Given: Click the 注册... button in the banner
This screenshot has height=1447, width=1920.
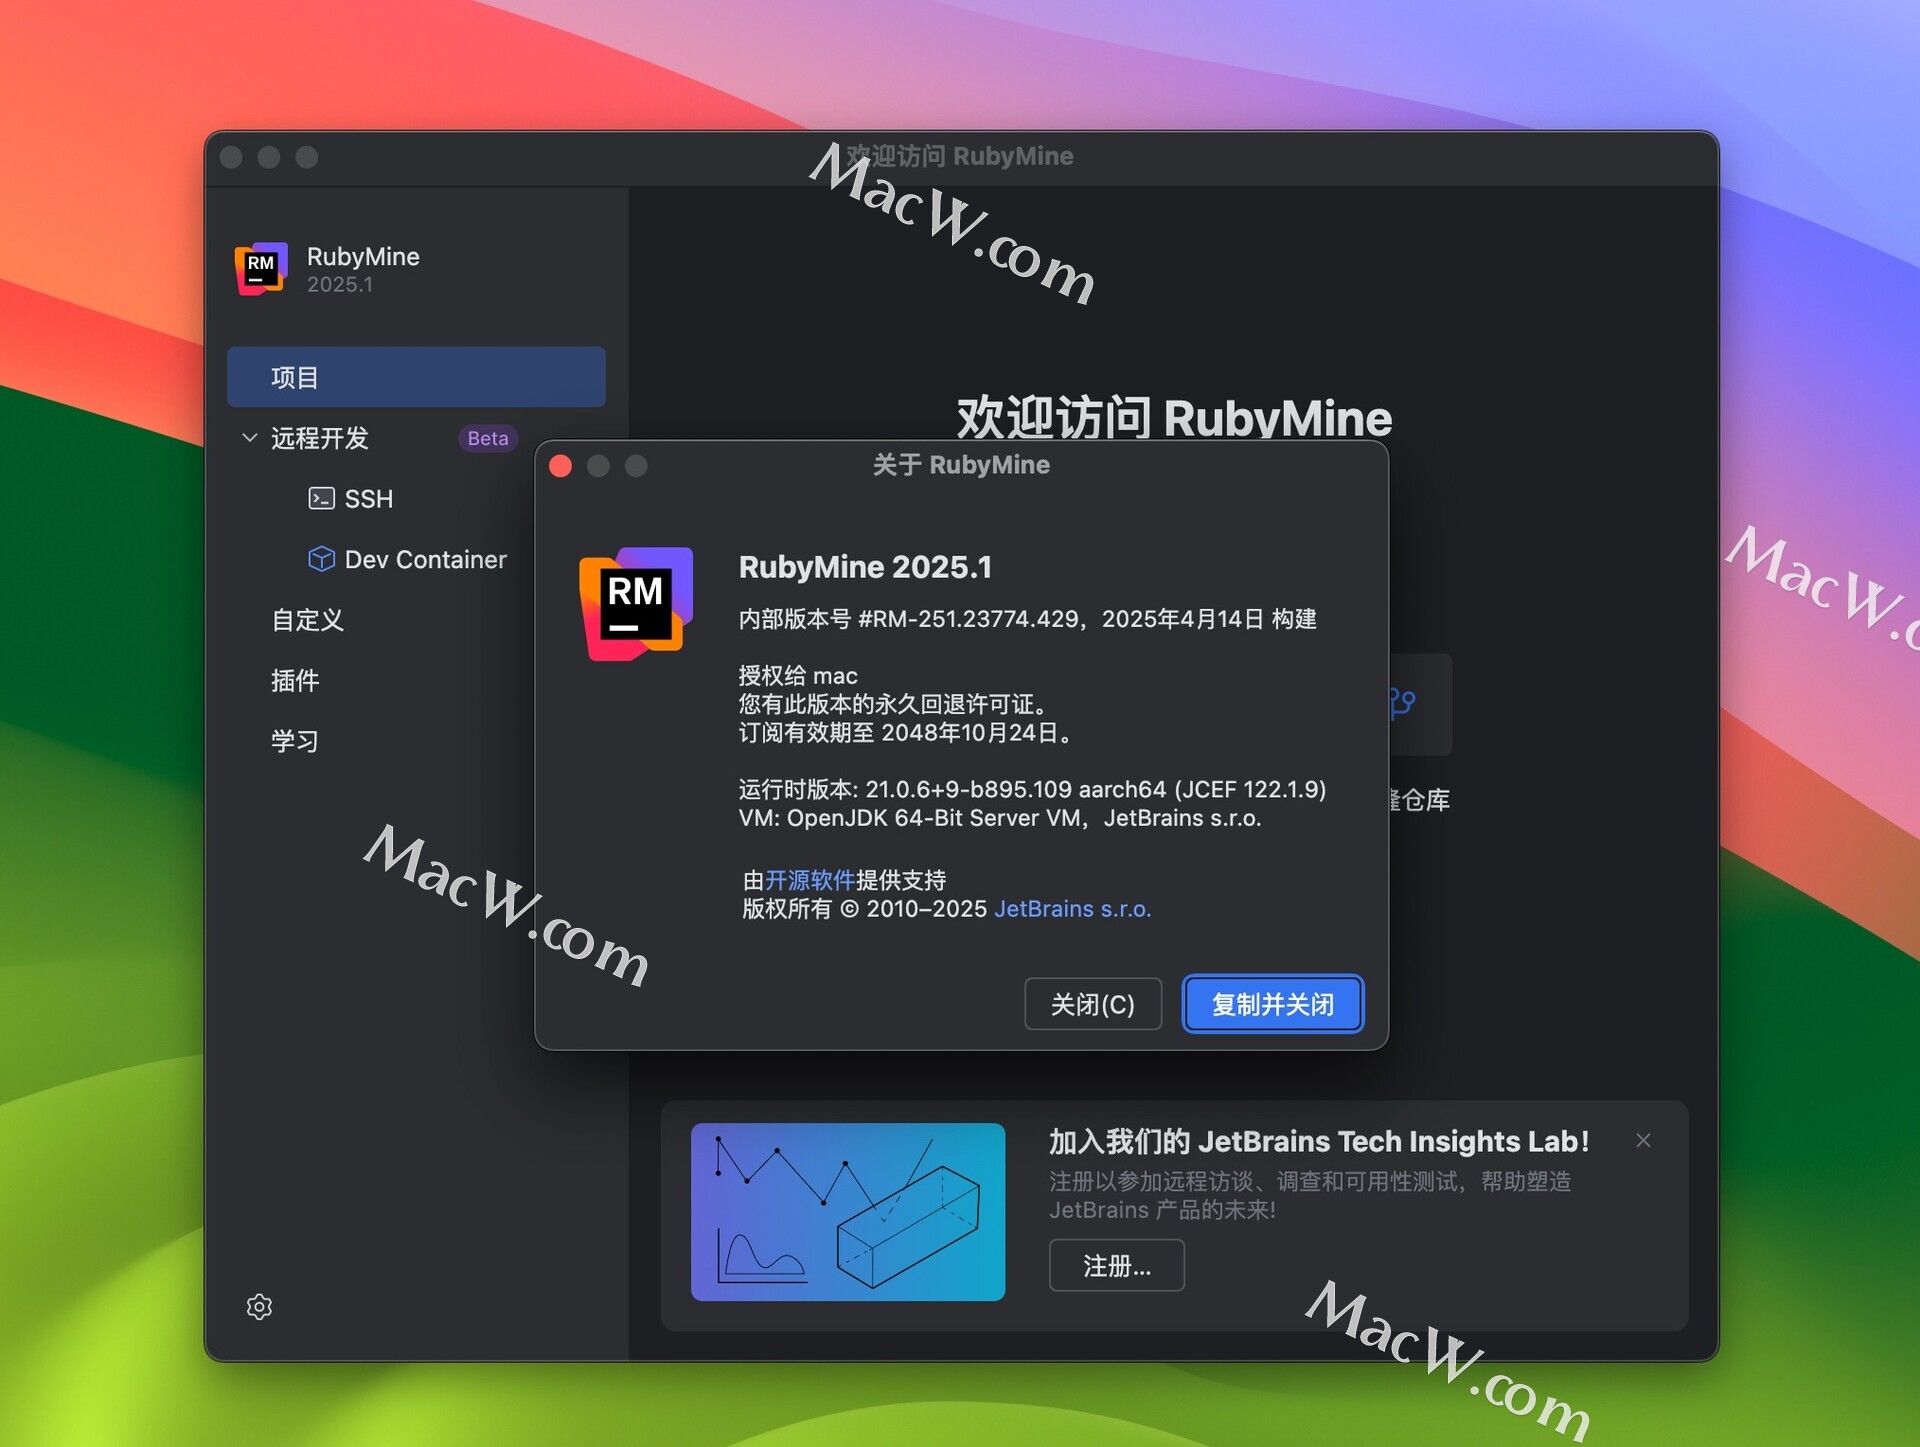Looking at the screenshot, I should tap(1116, 1266).
